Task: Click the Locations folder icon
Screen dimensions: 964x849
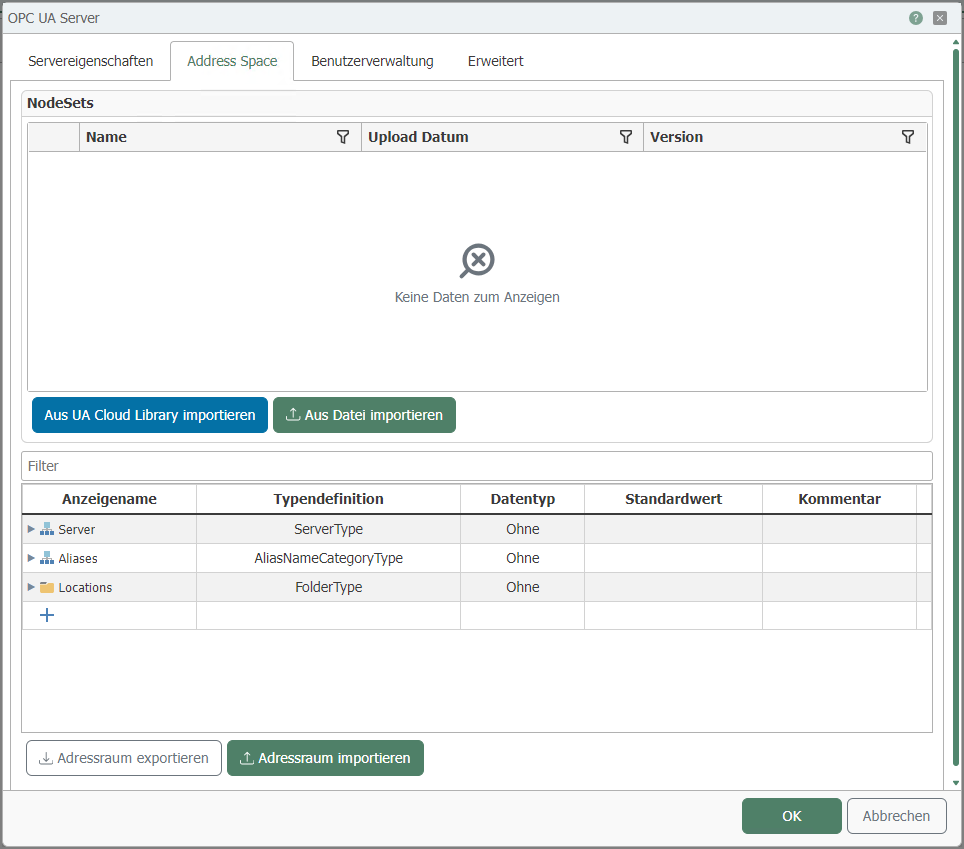Action: point(47,587)
